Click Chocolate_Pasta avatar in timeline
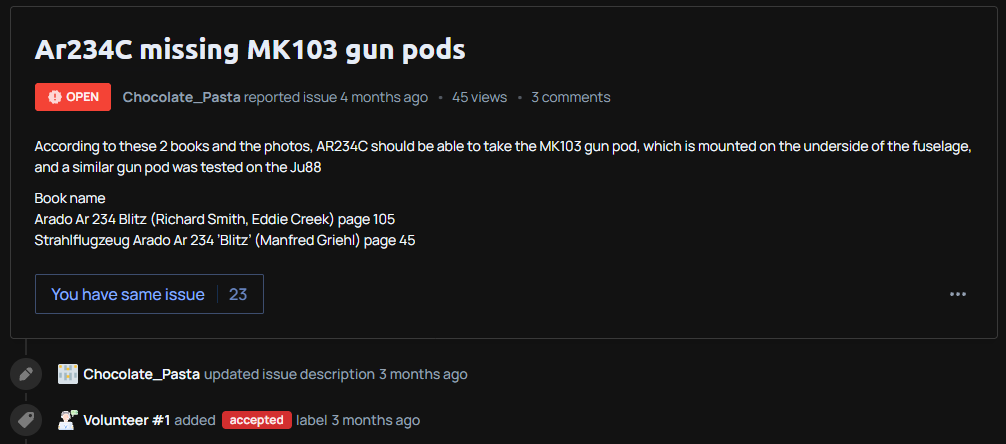Image resolution: width=1006 pixels, height=444 pixels. click(x=68, y=374)
